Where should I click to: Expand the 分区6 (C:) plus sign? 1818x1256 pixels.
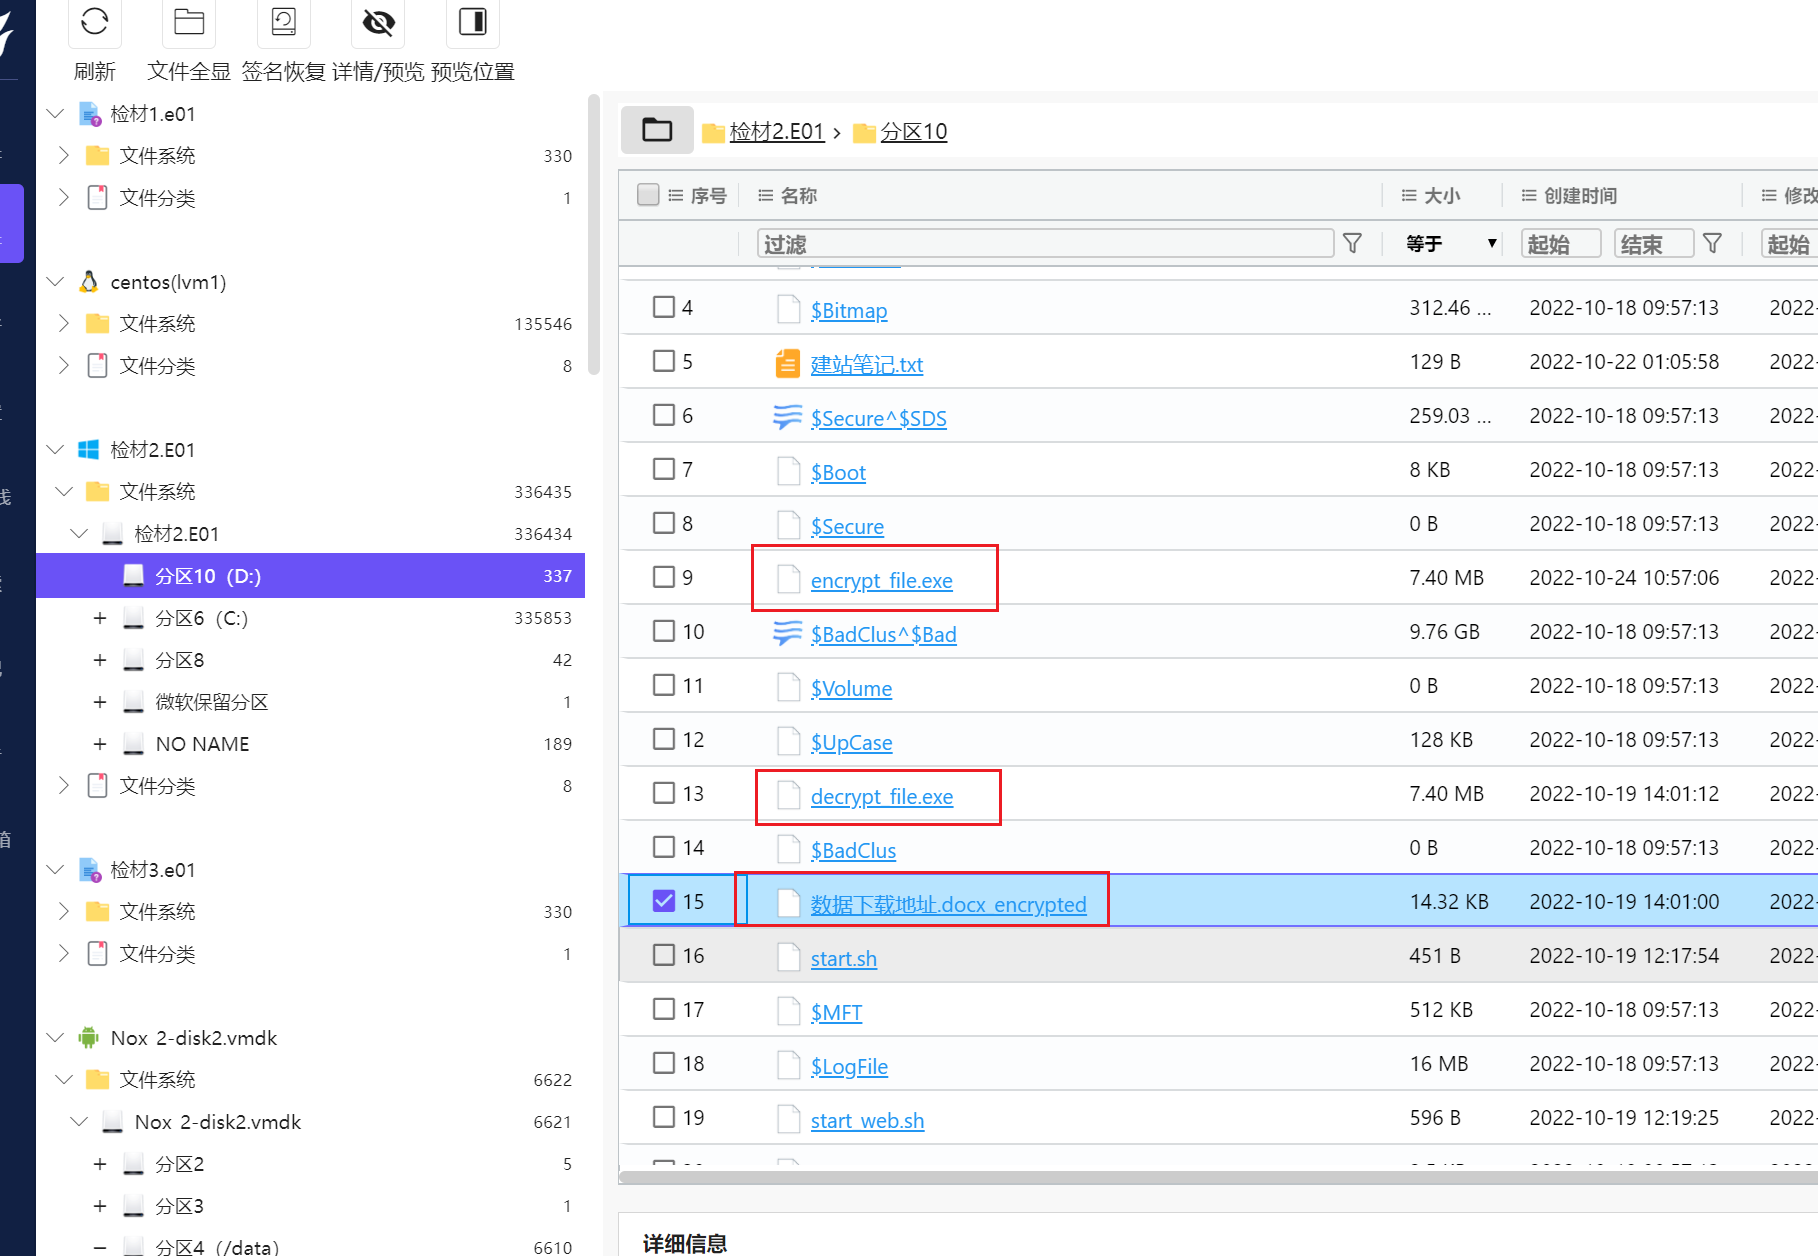pos(100,618)
